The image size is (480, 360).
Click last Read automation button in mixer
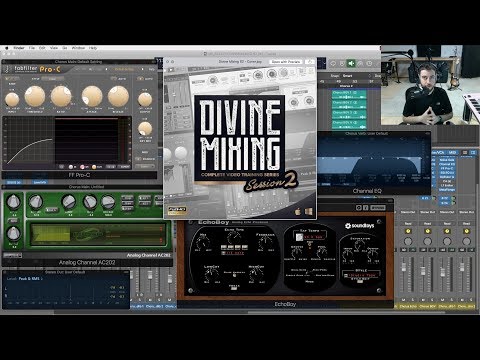(x=466, y=223)
